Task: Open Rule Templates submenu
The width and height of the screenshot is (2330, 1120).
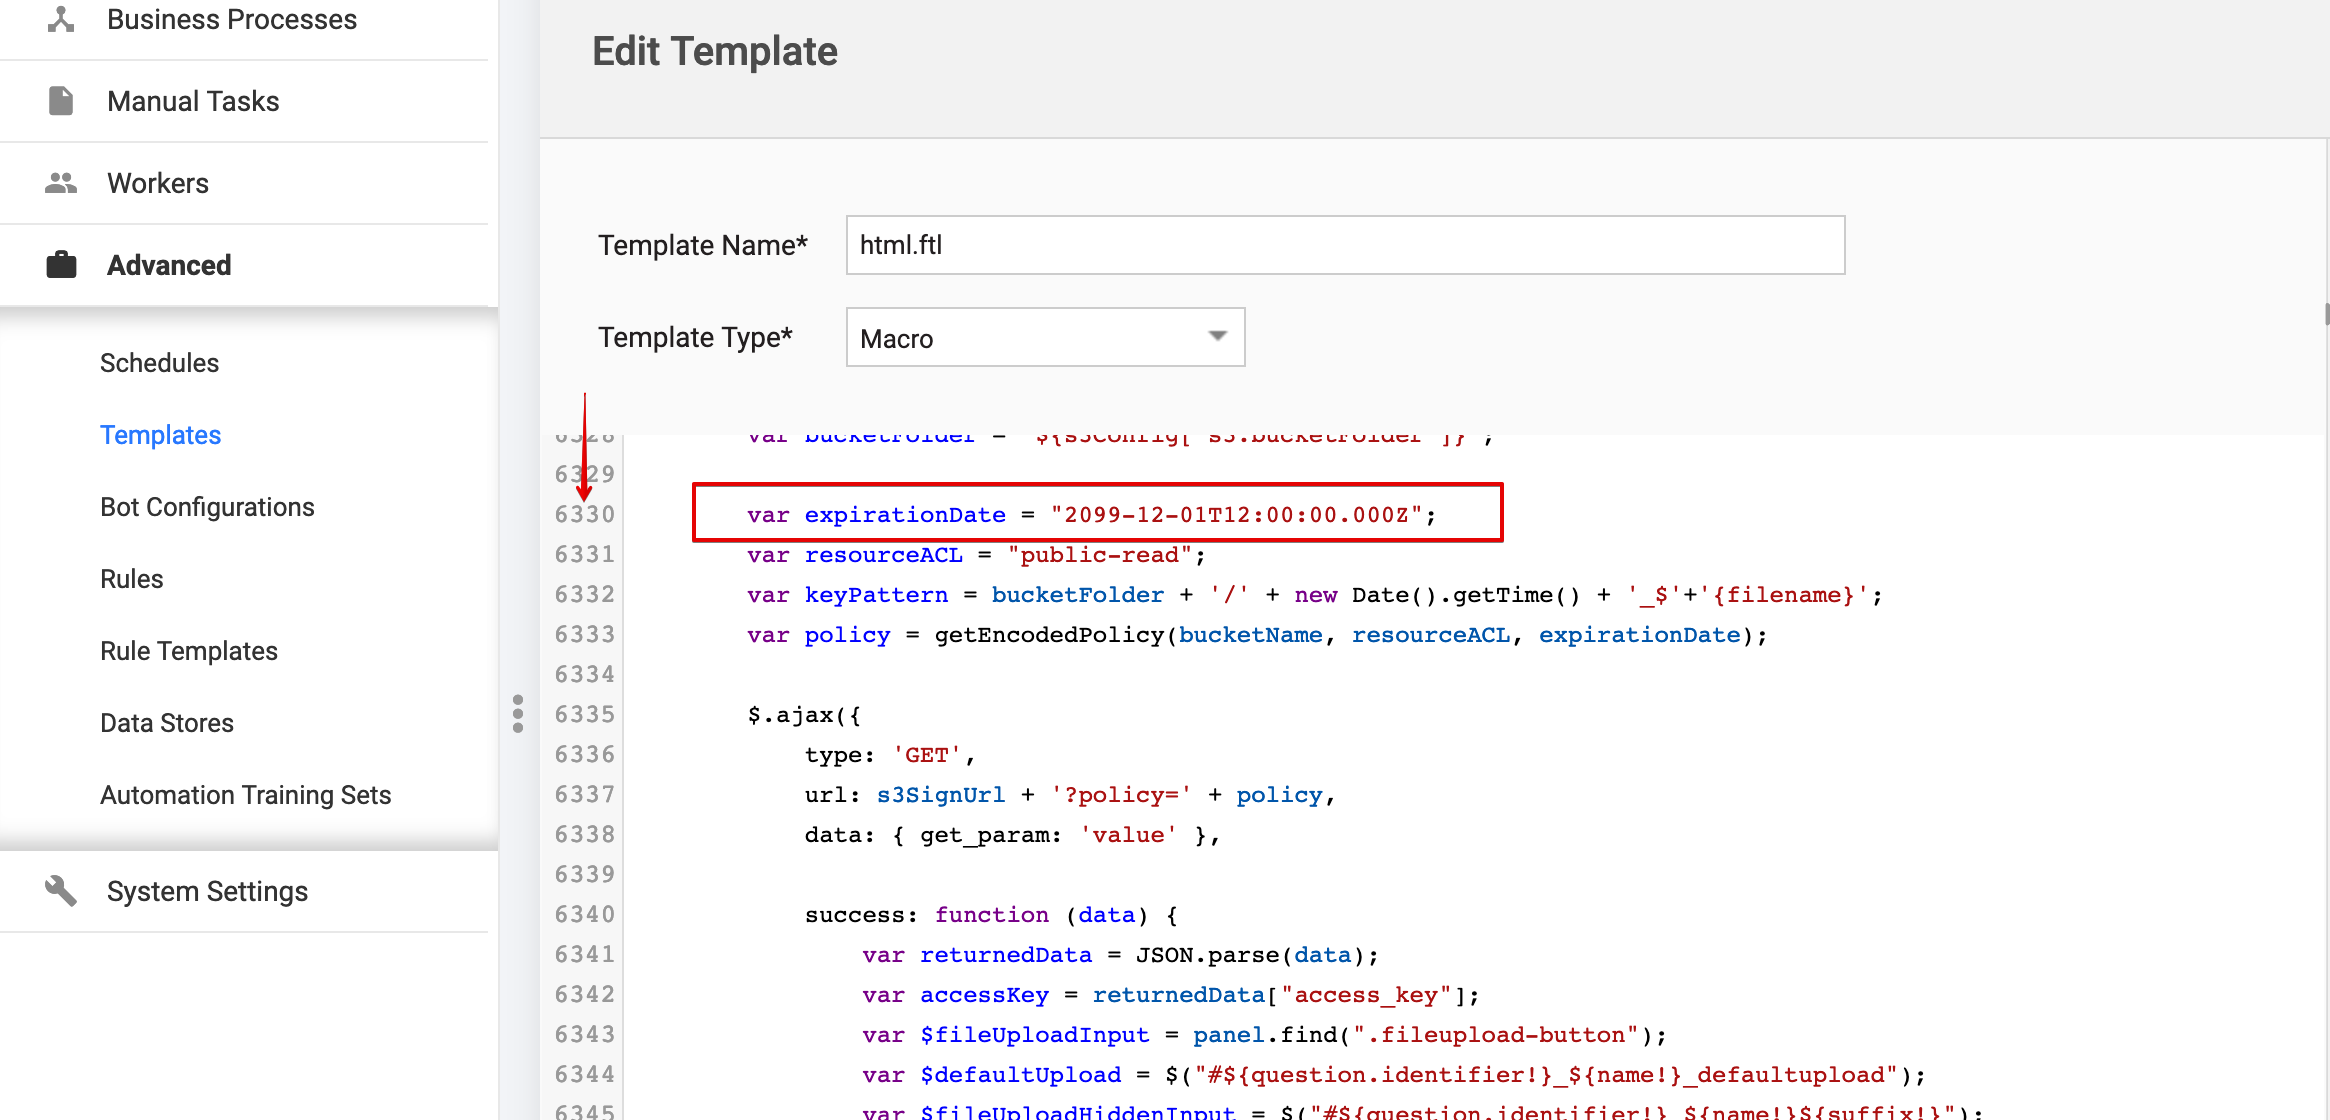Action: tap(189, 651)
